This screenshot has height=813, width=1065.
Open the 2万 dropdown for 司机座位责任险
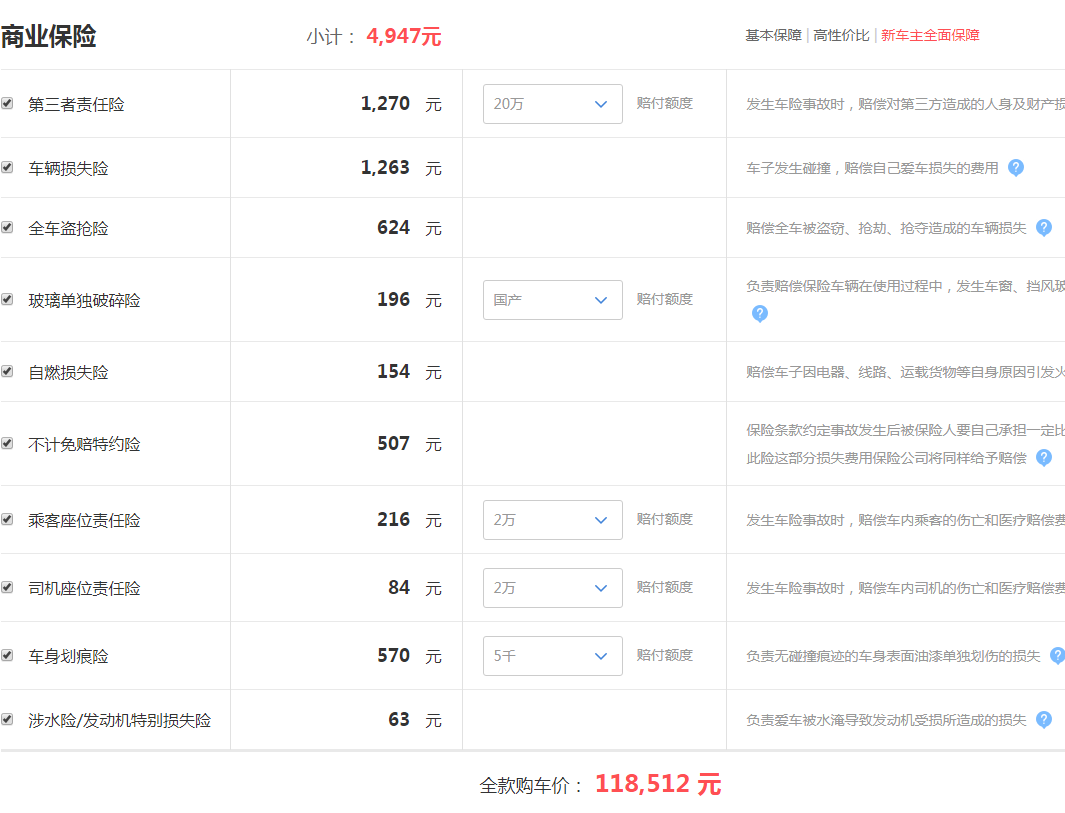(x=552, y=588)
